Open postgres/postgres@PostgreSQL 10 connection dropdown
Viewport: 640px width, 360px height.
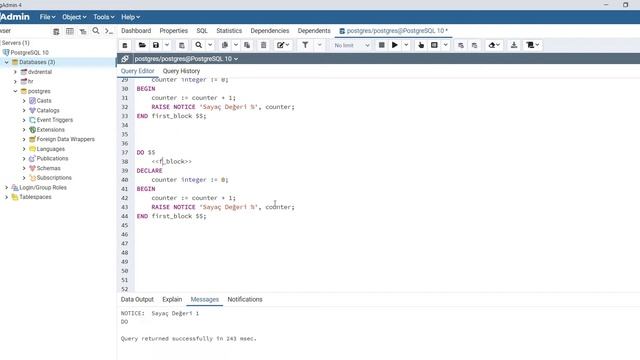(186, 59)
